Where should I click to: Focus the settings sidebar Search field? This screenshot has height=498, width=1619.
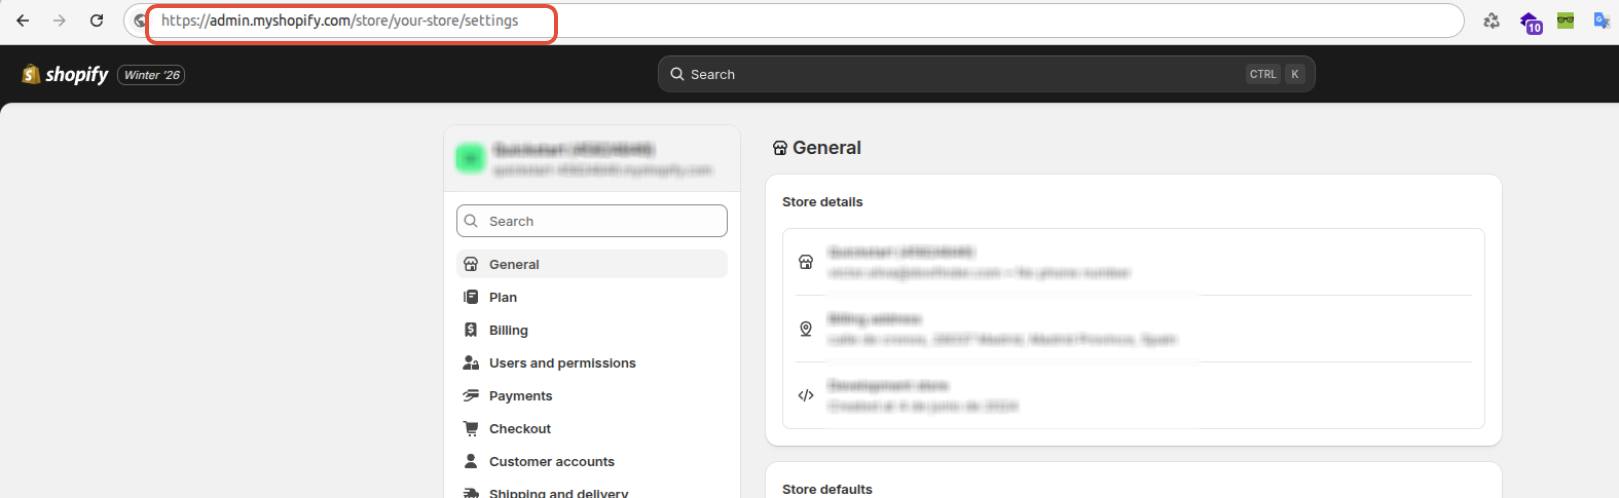(x=592, y=221)
